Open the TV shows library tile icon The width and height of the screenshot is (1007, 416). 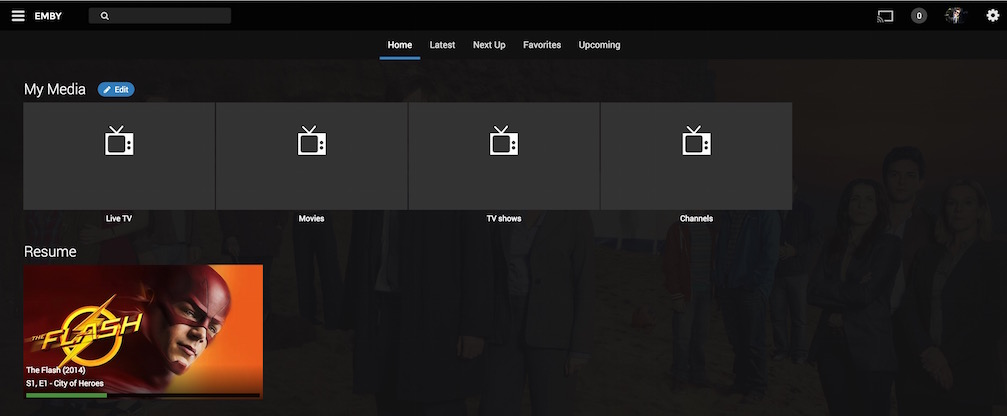504,140
